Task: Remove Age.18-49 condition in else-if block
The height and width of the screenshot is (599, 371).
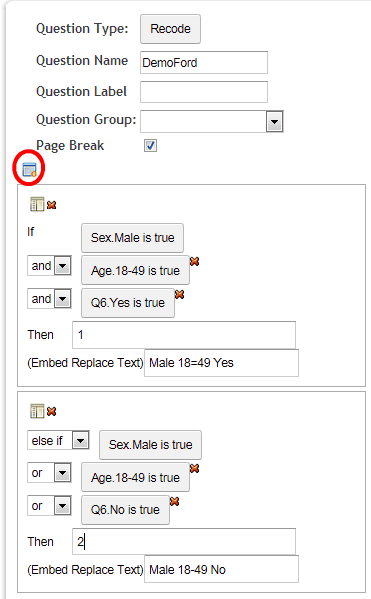Action: coord(194,468)
